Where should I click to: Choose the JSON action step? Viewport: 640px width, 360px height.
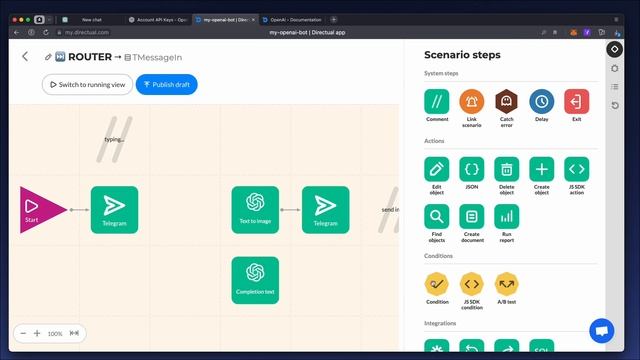(x=471, y=169)
